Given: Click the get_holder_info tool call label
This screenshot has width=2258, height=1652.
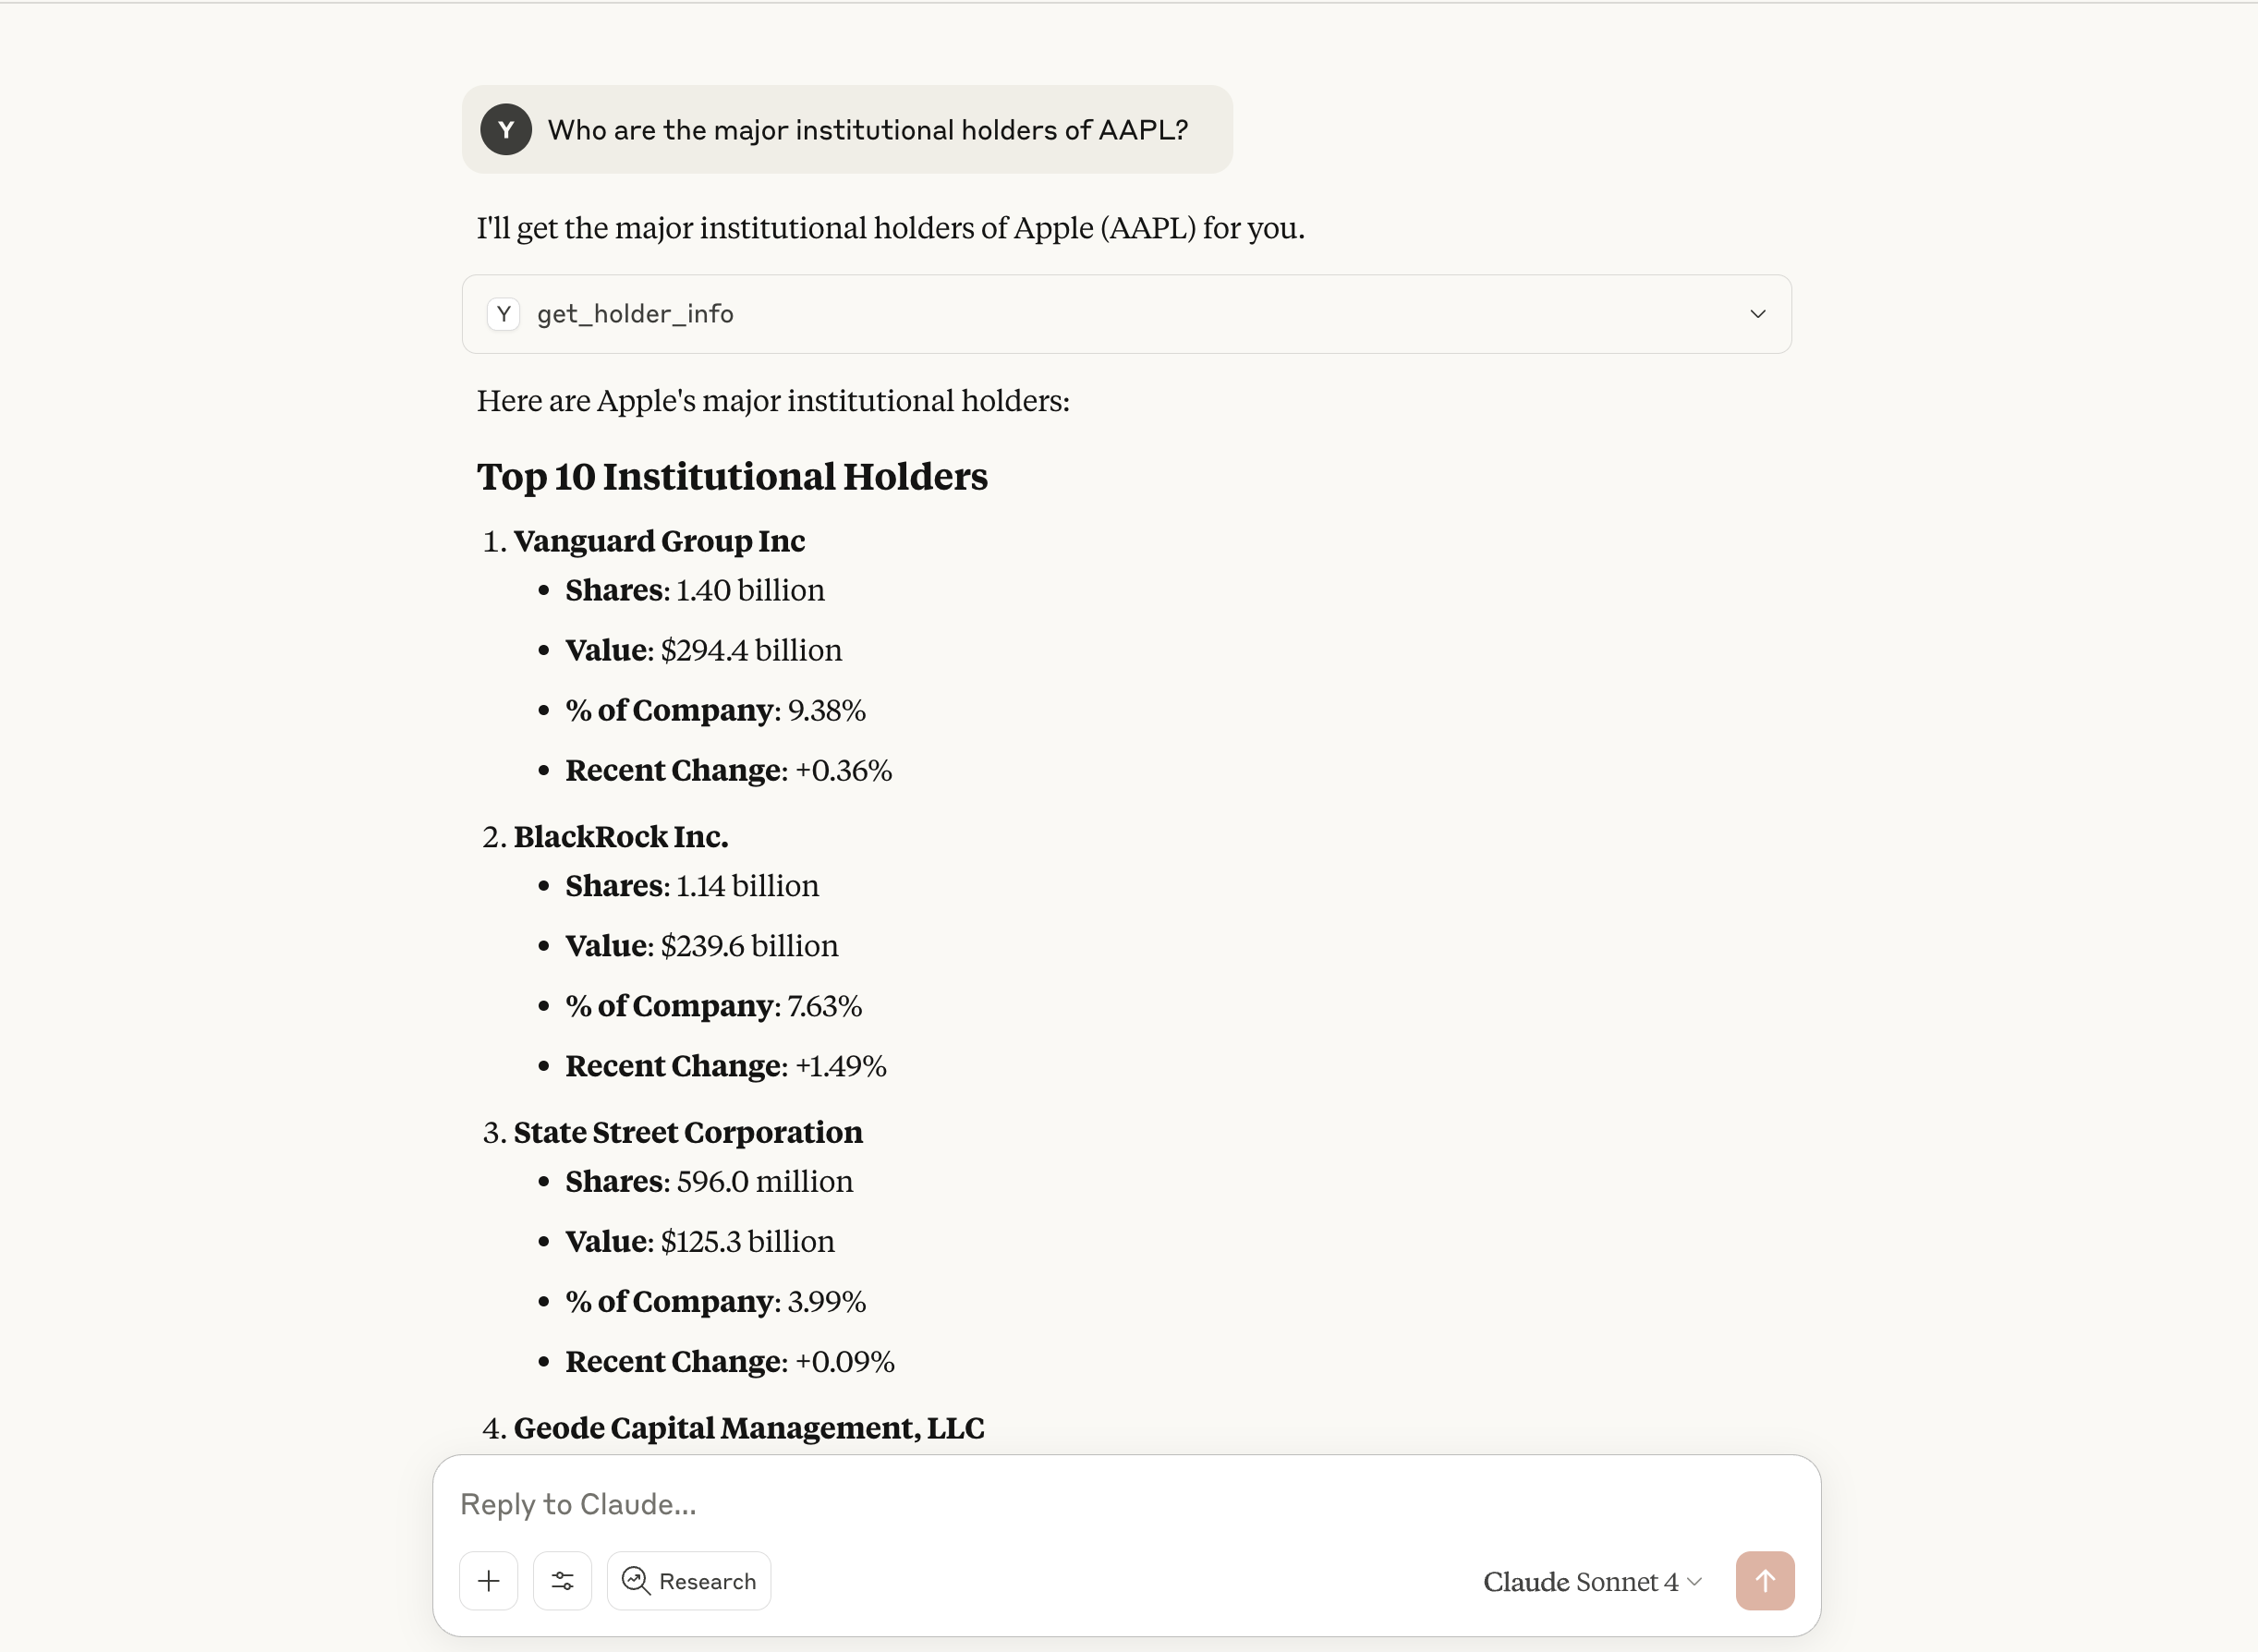Looking at the screenshot, I should [635, 314].
